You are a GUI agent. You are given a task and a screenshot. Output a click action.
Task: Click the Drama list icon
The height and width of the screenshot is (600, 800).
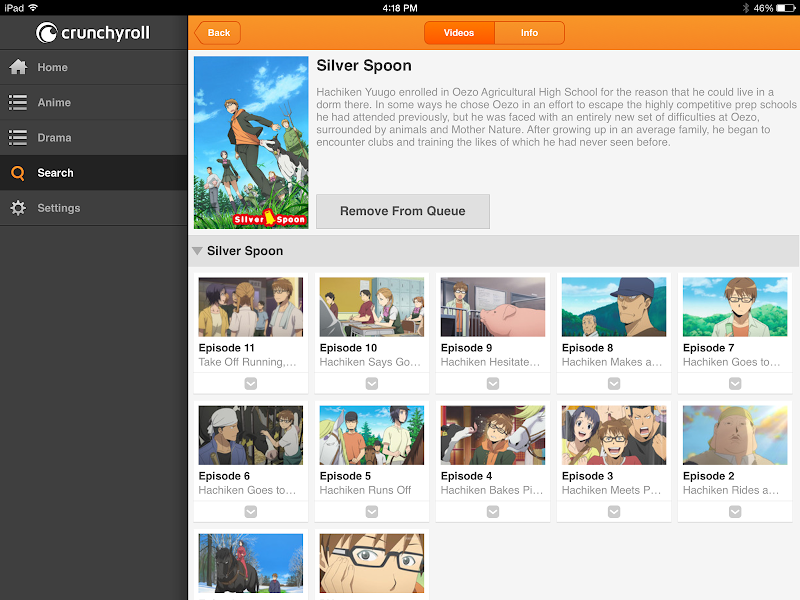tap(18, 137)
